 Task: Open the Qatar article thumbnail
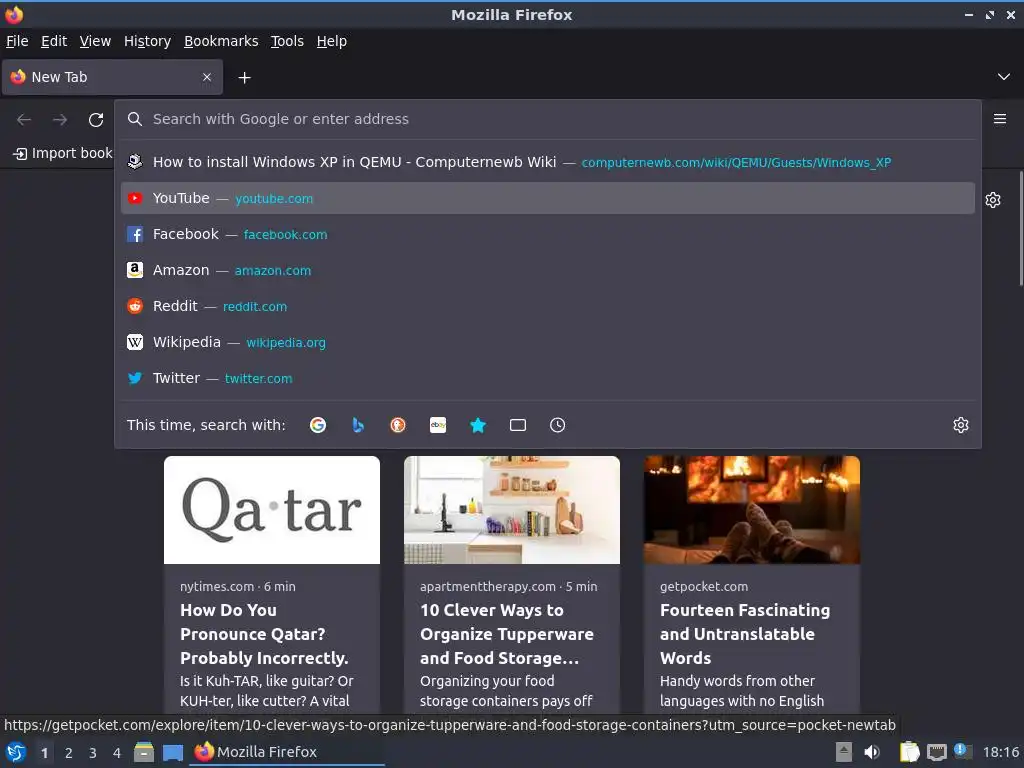point(272,510)
